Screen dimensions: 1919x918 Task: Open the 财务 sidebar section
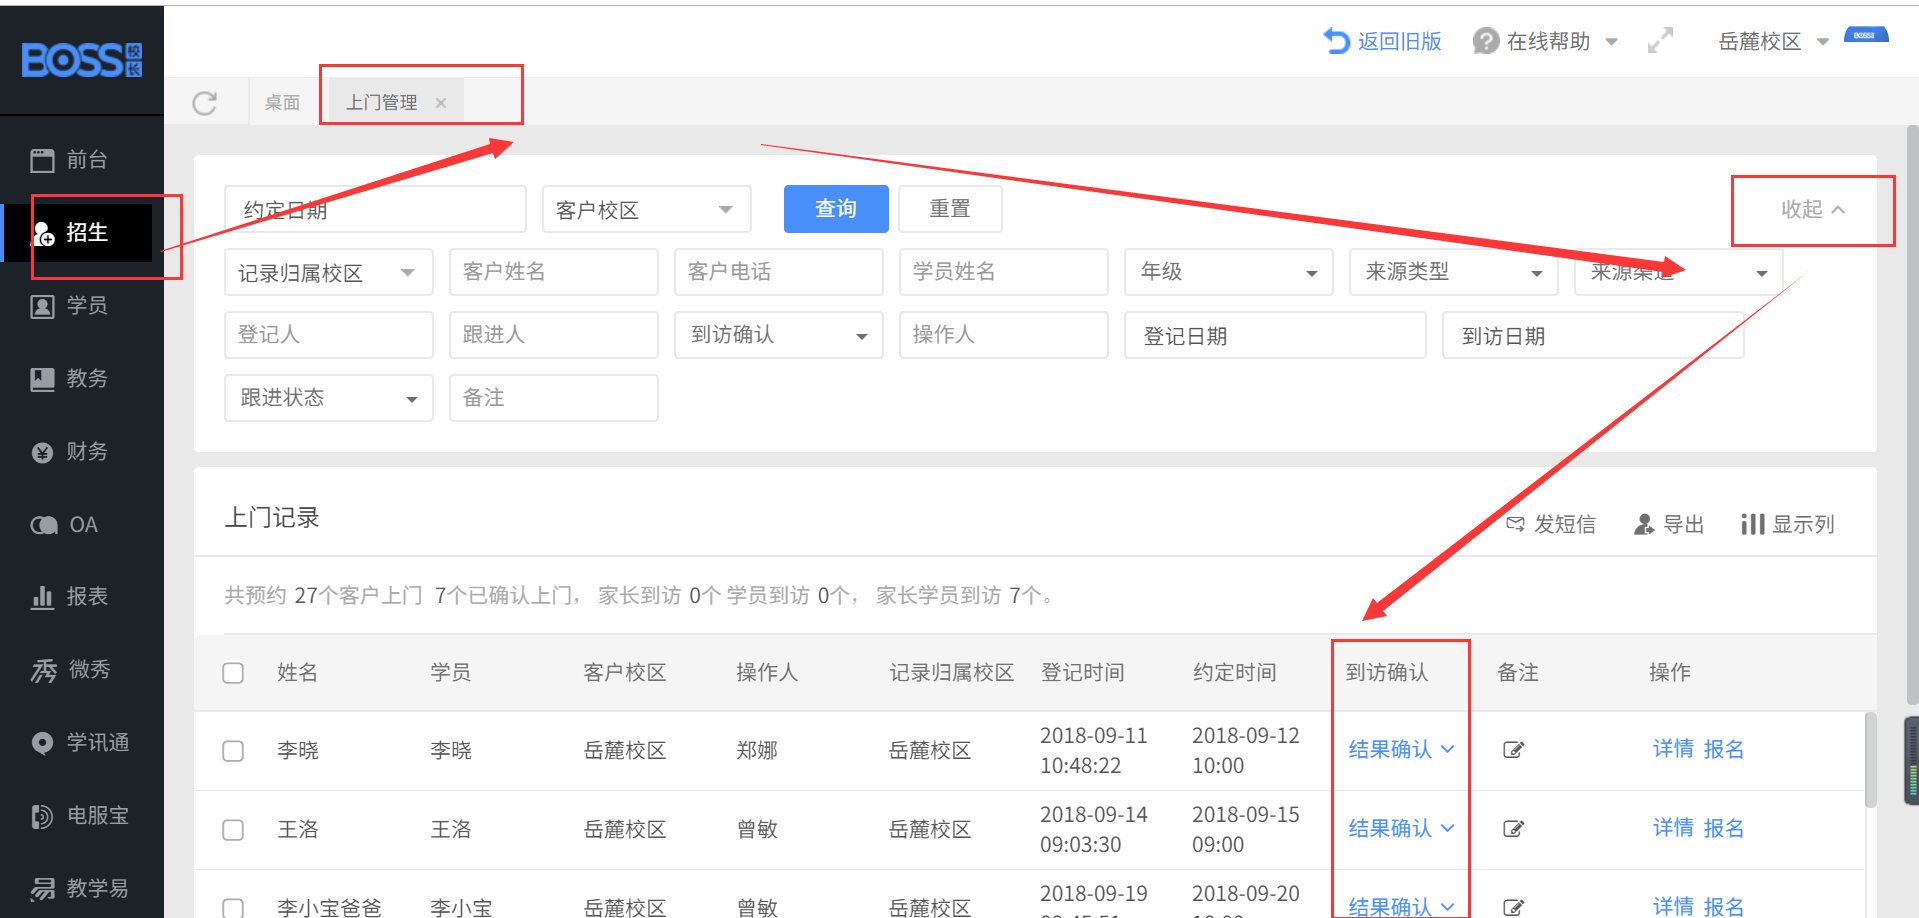point(82,452)
